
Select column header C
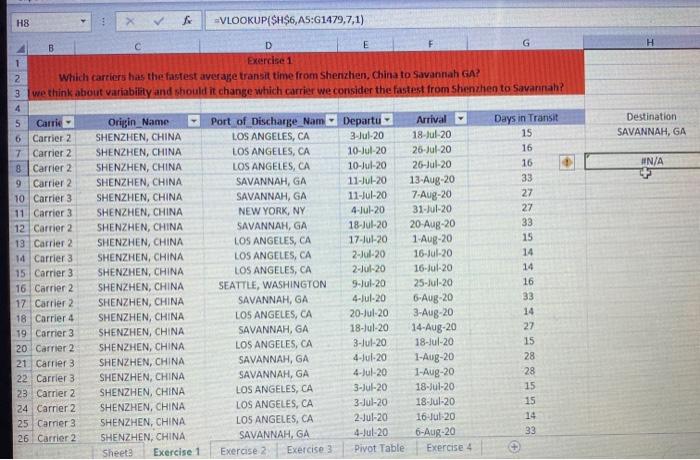click(138, 46)
